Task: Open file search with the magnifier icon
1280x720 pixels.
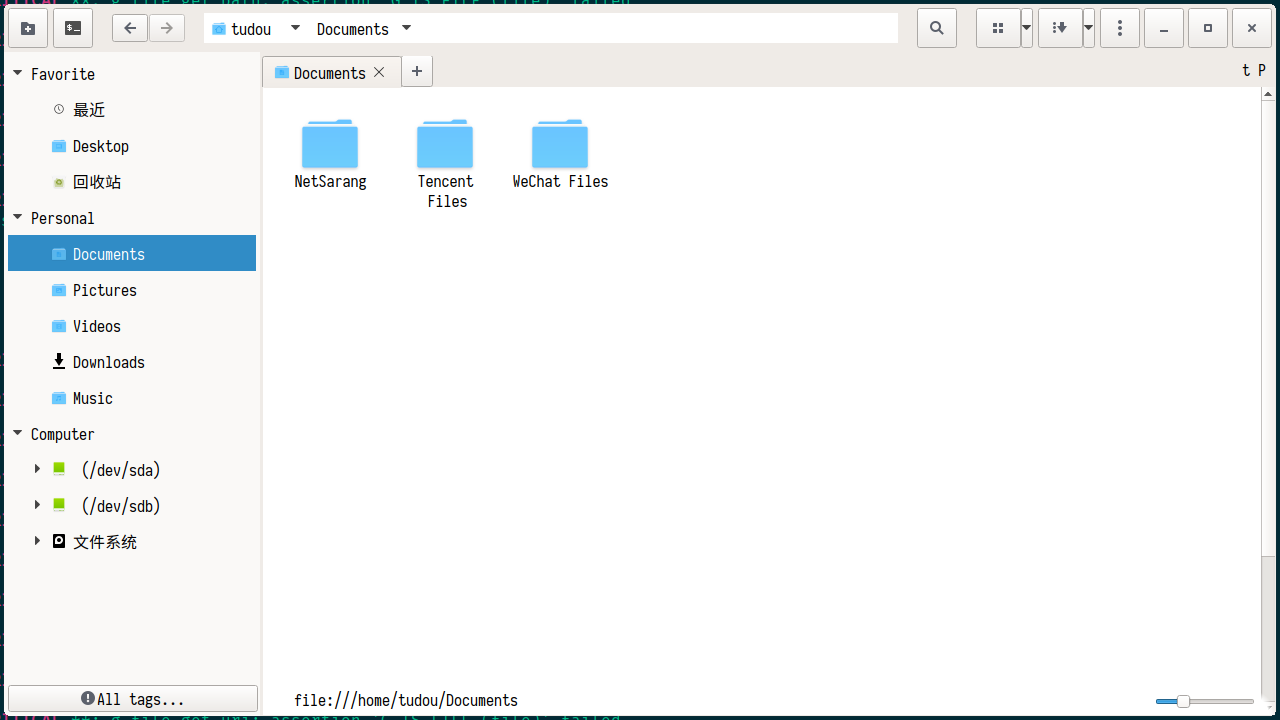Action: point(936,28)
